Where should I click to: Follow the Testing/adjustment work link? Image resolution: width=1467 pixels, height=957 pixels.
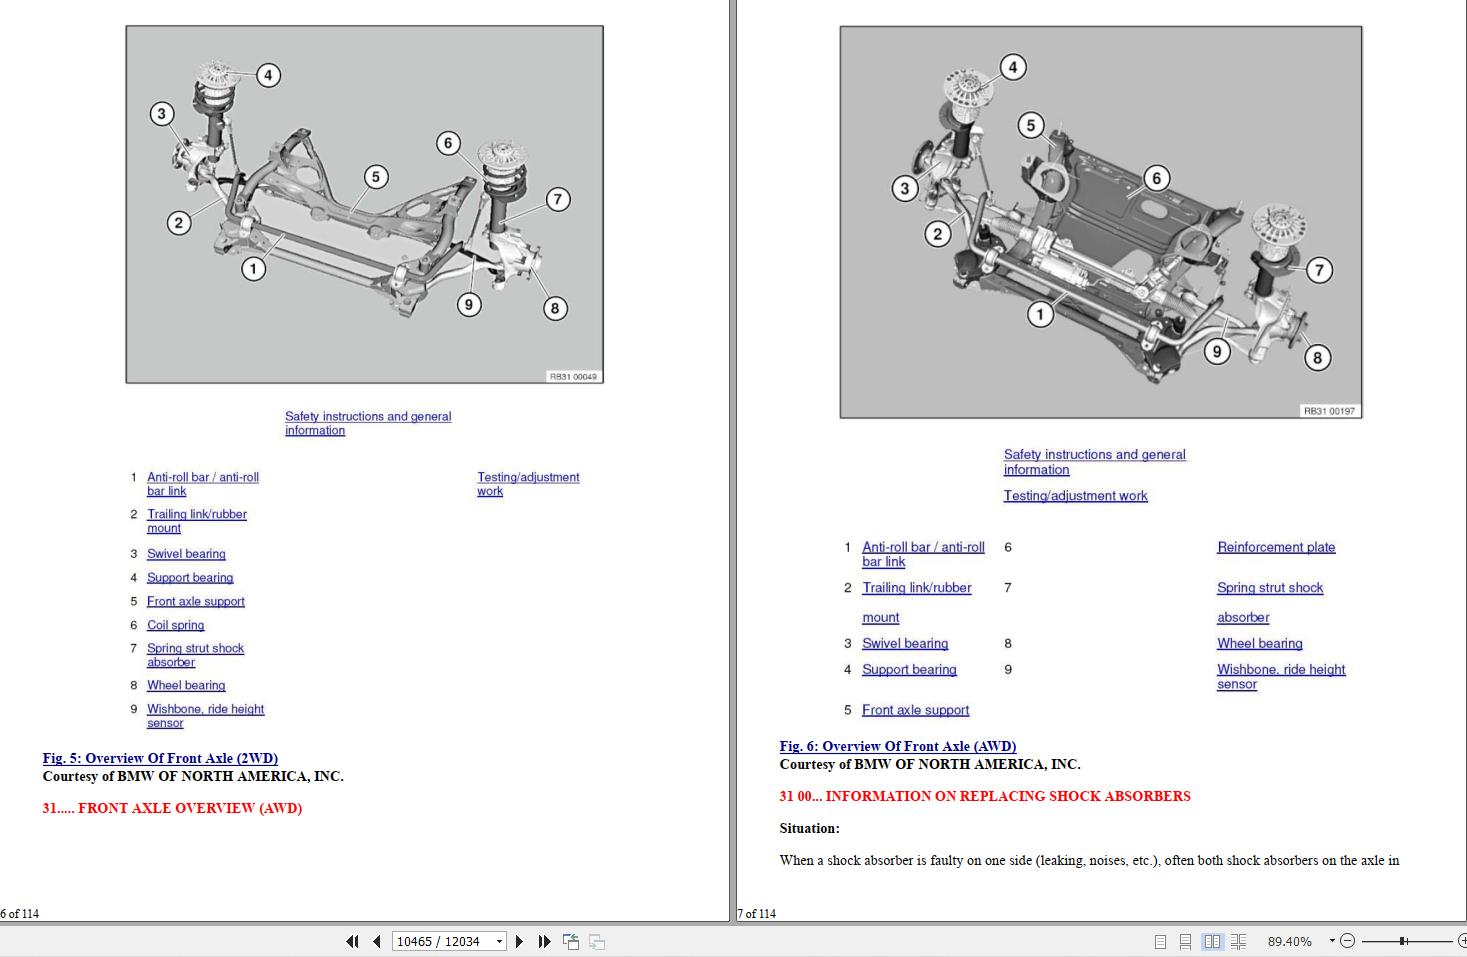tap(528, 477)
